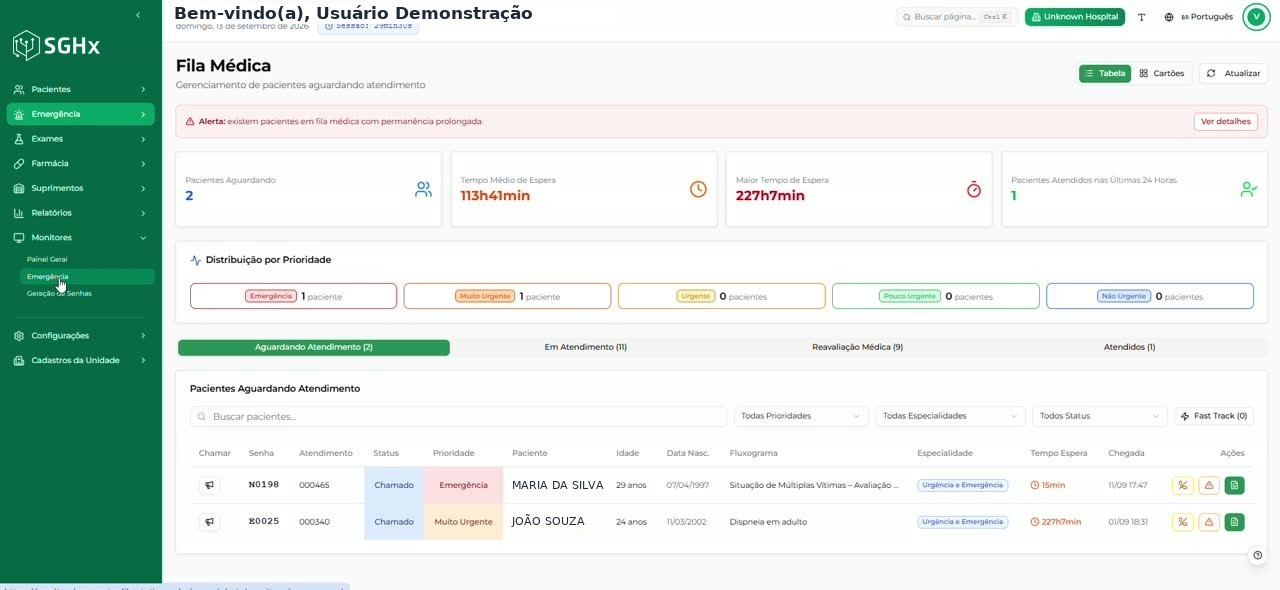Expand Cadastros da Unidade chevron

(x=143, y=360)
